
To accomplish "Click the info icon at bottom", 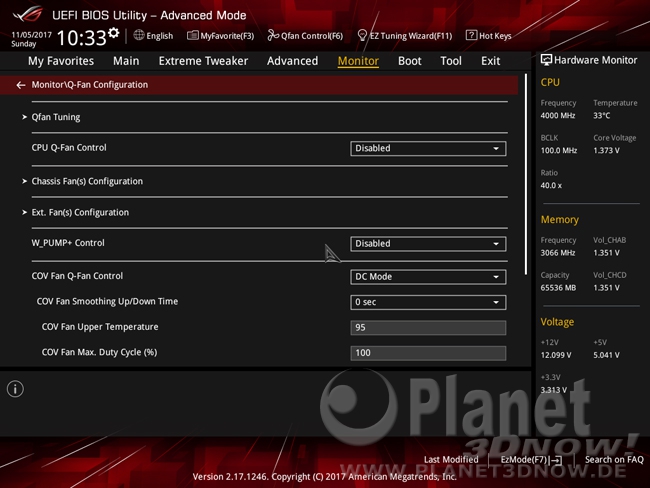I will click(x=15, y=389).
